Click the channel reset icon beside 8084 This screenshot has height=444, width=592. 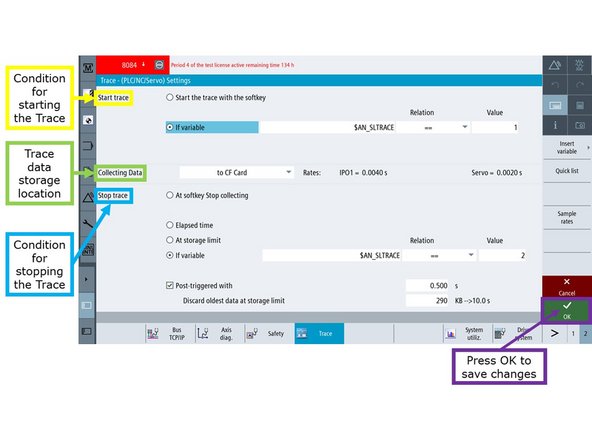(x=159, y=65)
